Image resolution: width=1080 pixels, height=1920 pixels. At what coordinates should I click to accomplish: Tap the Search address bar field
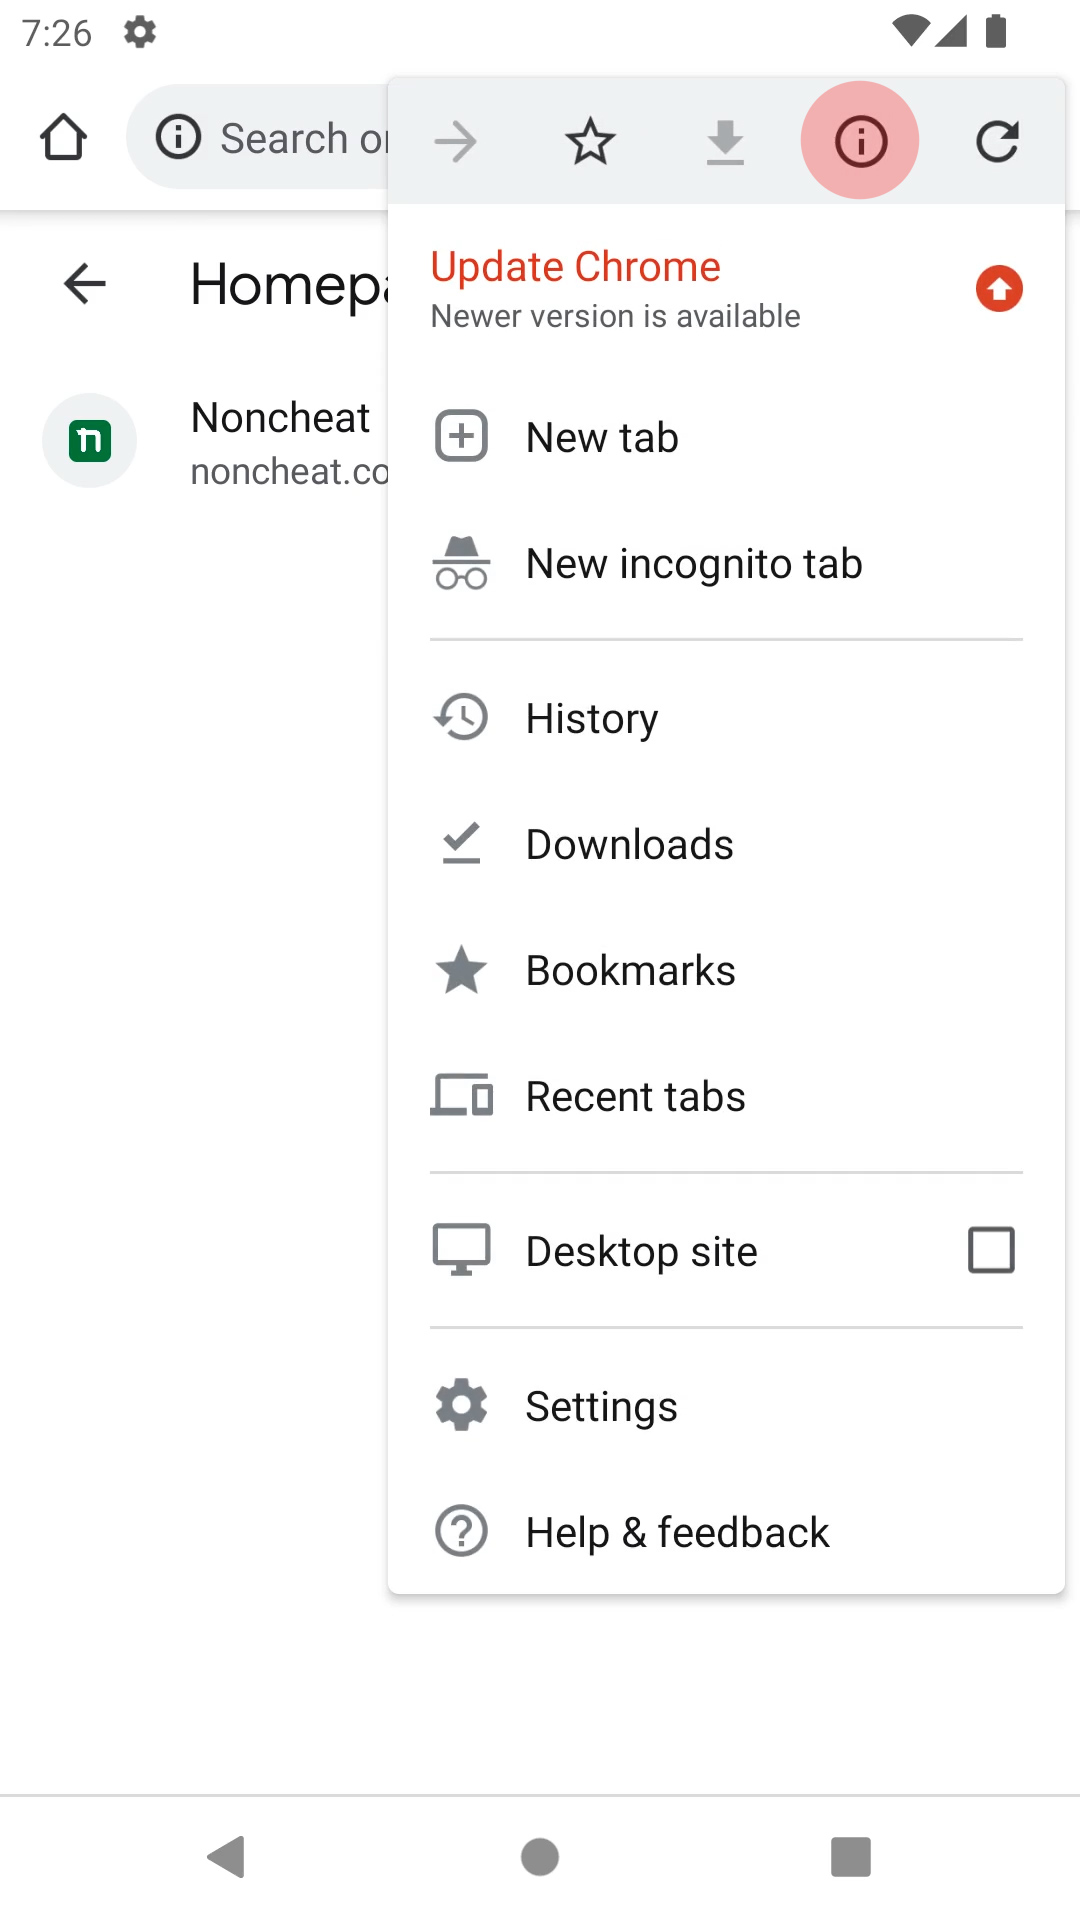click(x=258, y=137)
